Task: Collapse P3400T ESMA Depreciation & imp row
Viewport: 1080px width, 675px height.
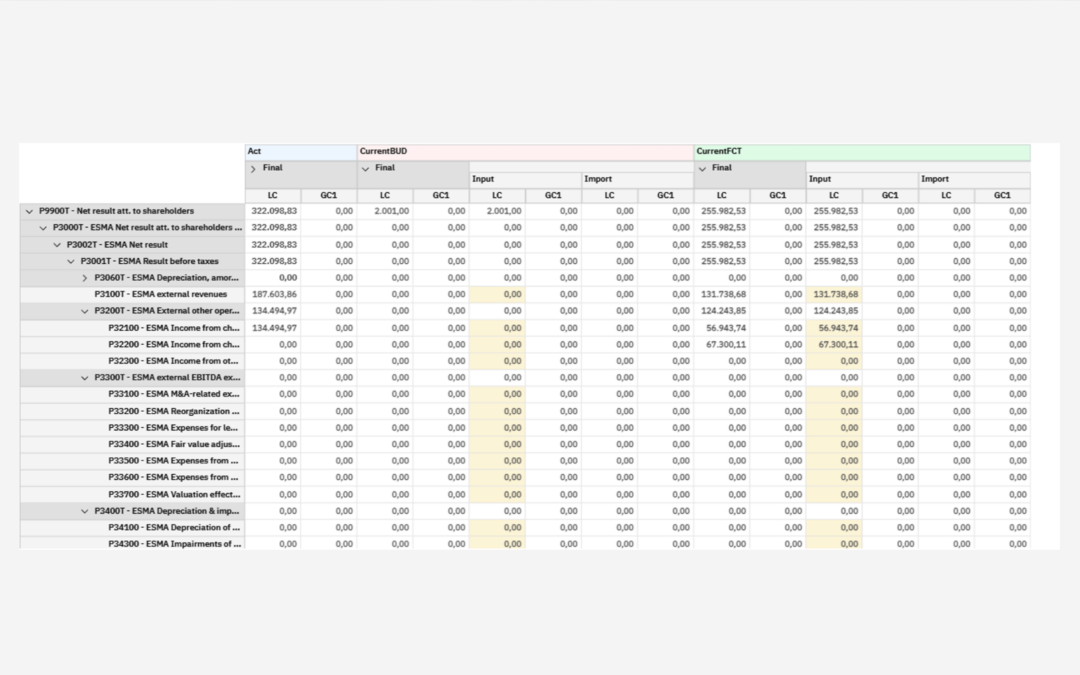Action: coord(85,512)
